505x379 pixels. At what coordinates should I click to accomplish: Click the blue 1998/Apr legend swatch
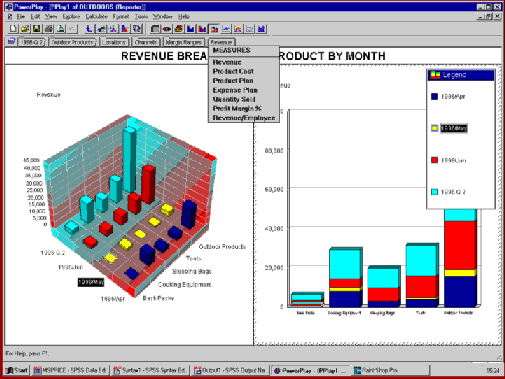click(x=434, y=96)
